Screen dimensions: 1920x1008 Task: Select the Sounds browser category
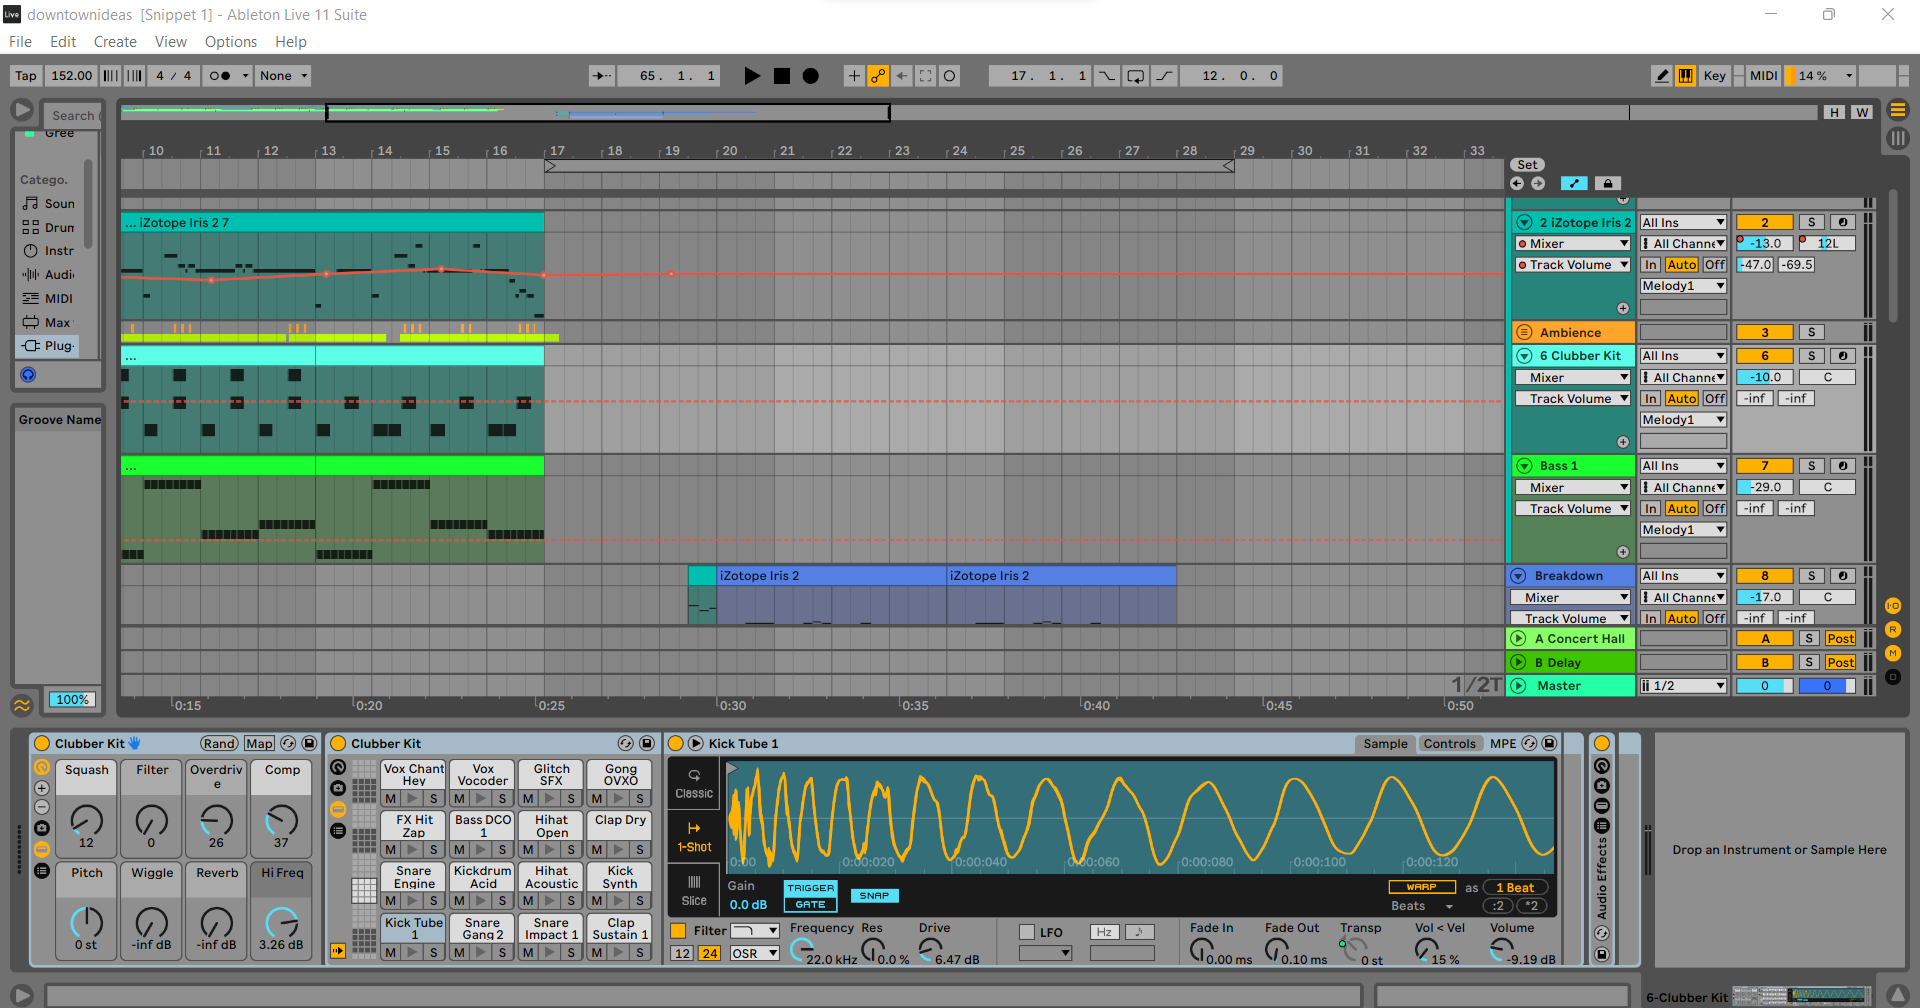click(49, 203)
